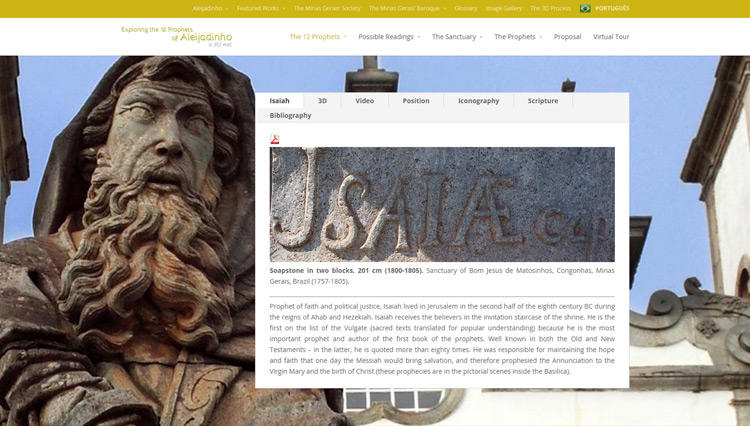
Task: Click the paragraph starting 'Prophet of faith'
Action: click(x=442, y=339)
